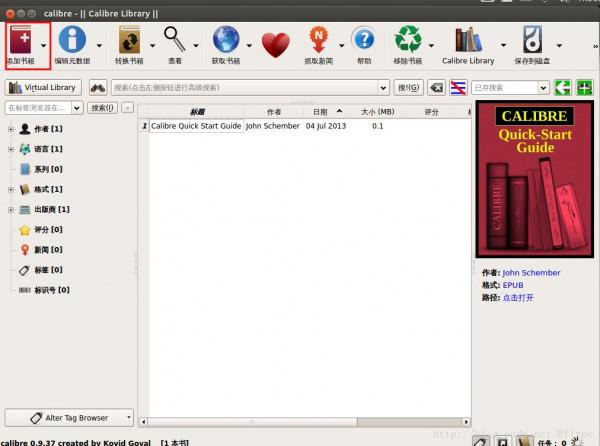Screen dimensions: 600x446
Task: Sort by the Date column header
Action: pos(320,111)
